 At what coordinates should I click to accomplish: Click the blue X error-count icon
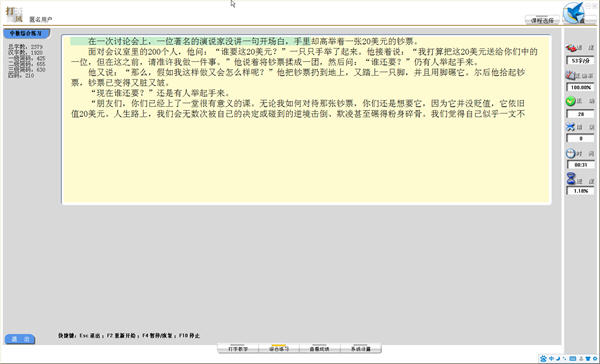(571, 127)
